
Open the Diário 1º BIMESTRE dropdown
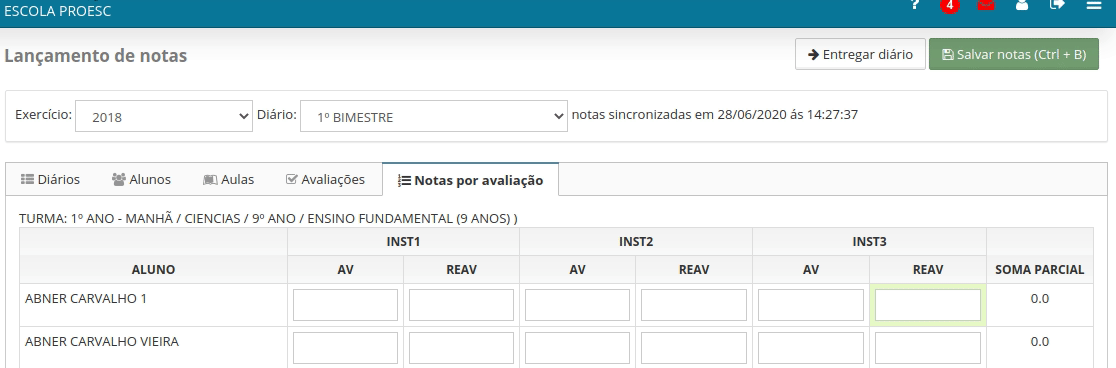433,116
